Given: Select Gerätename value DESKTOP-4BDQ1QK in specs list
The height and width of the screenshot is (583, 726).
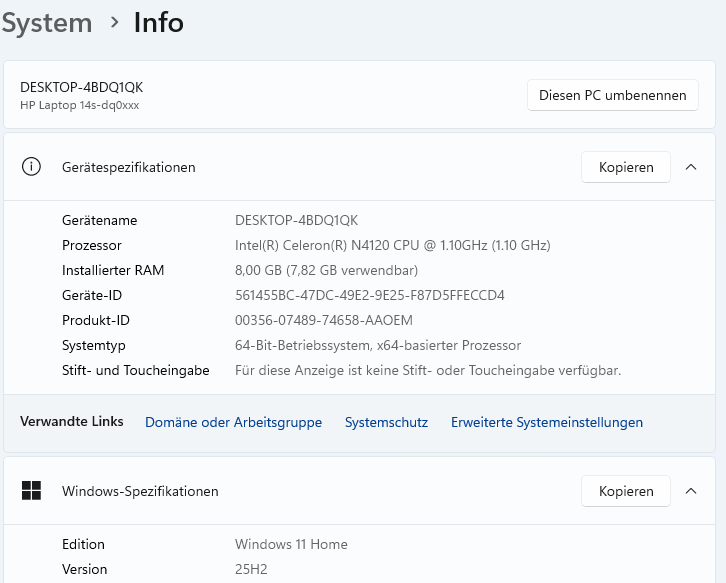Looking at the screenshot, I should (296, 220).
